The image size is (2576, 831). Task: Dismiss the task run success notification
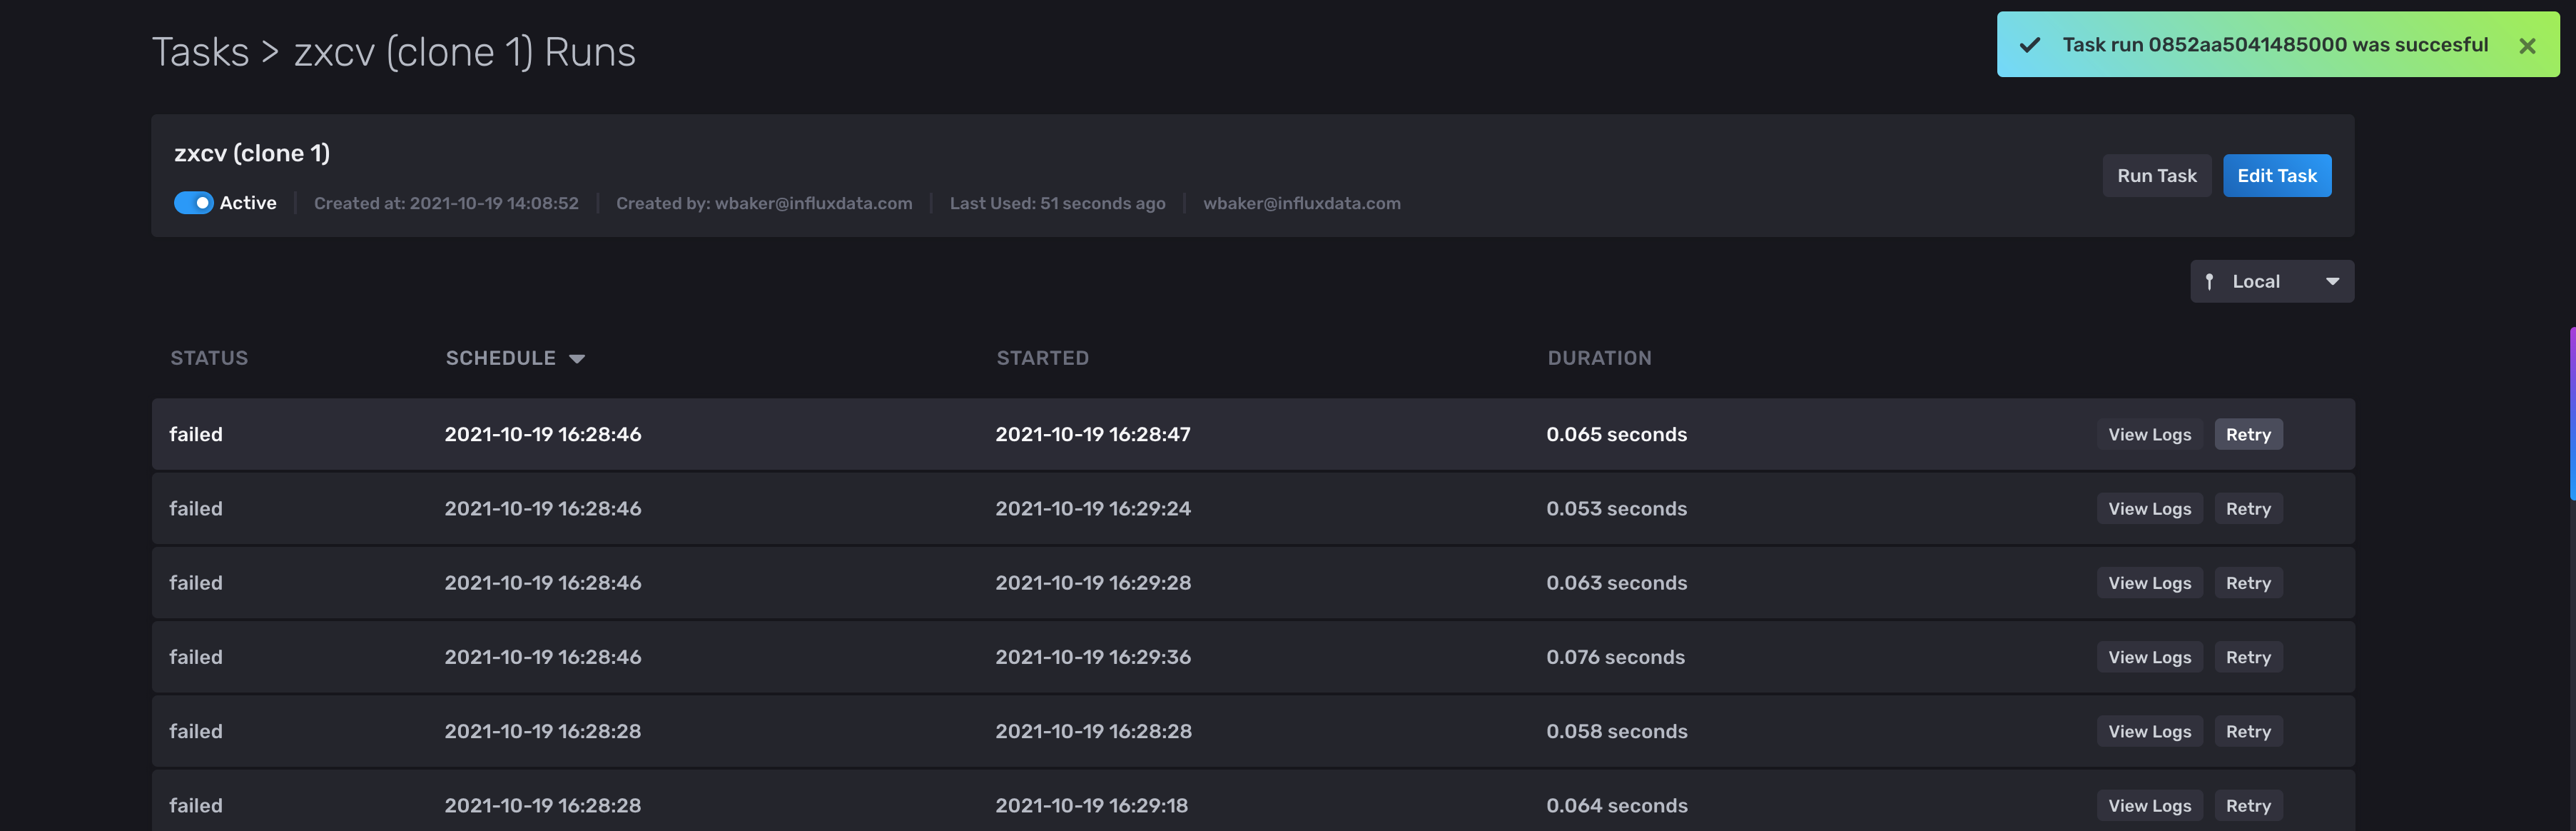[x=2528, y=45]
